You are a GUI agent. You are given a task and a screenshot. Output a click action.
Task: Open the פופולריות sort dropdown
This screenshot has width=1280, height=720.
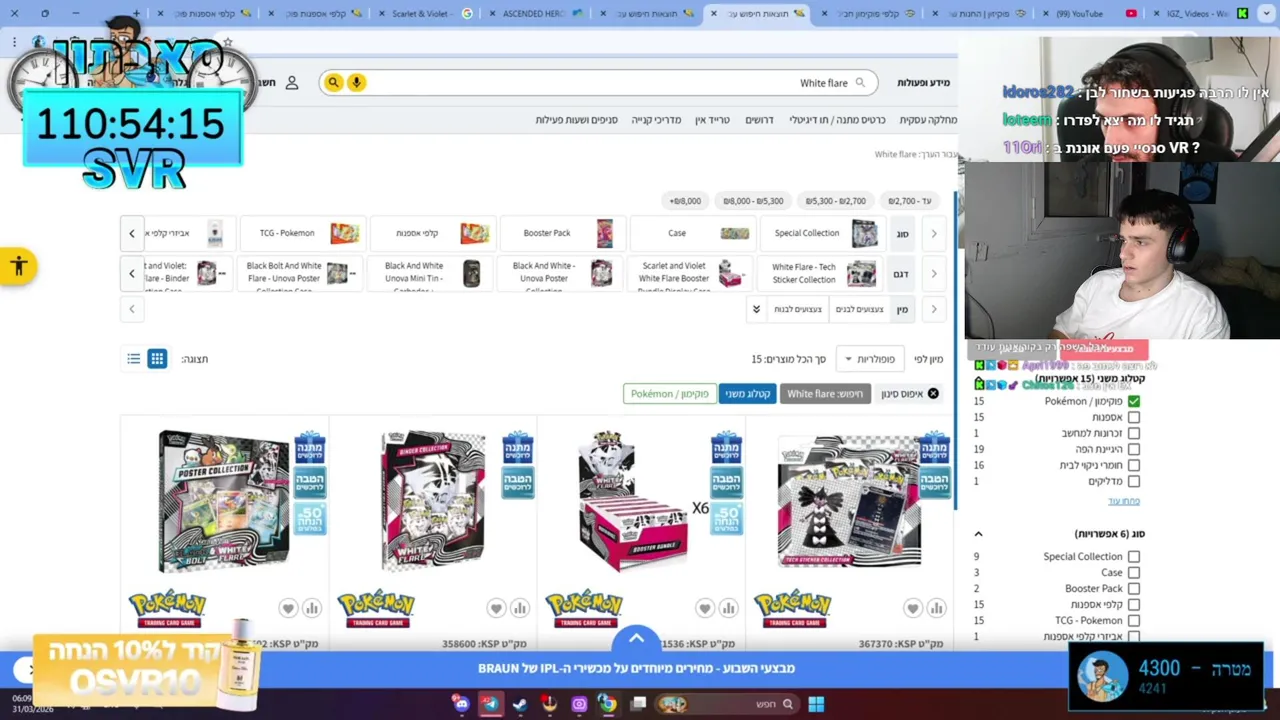pos(870,359)
